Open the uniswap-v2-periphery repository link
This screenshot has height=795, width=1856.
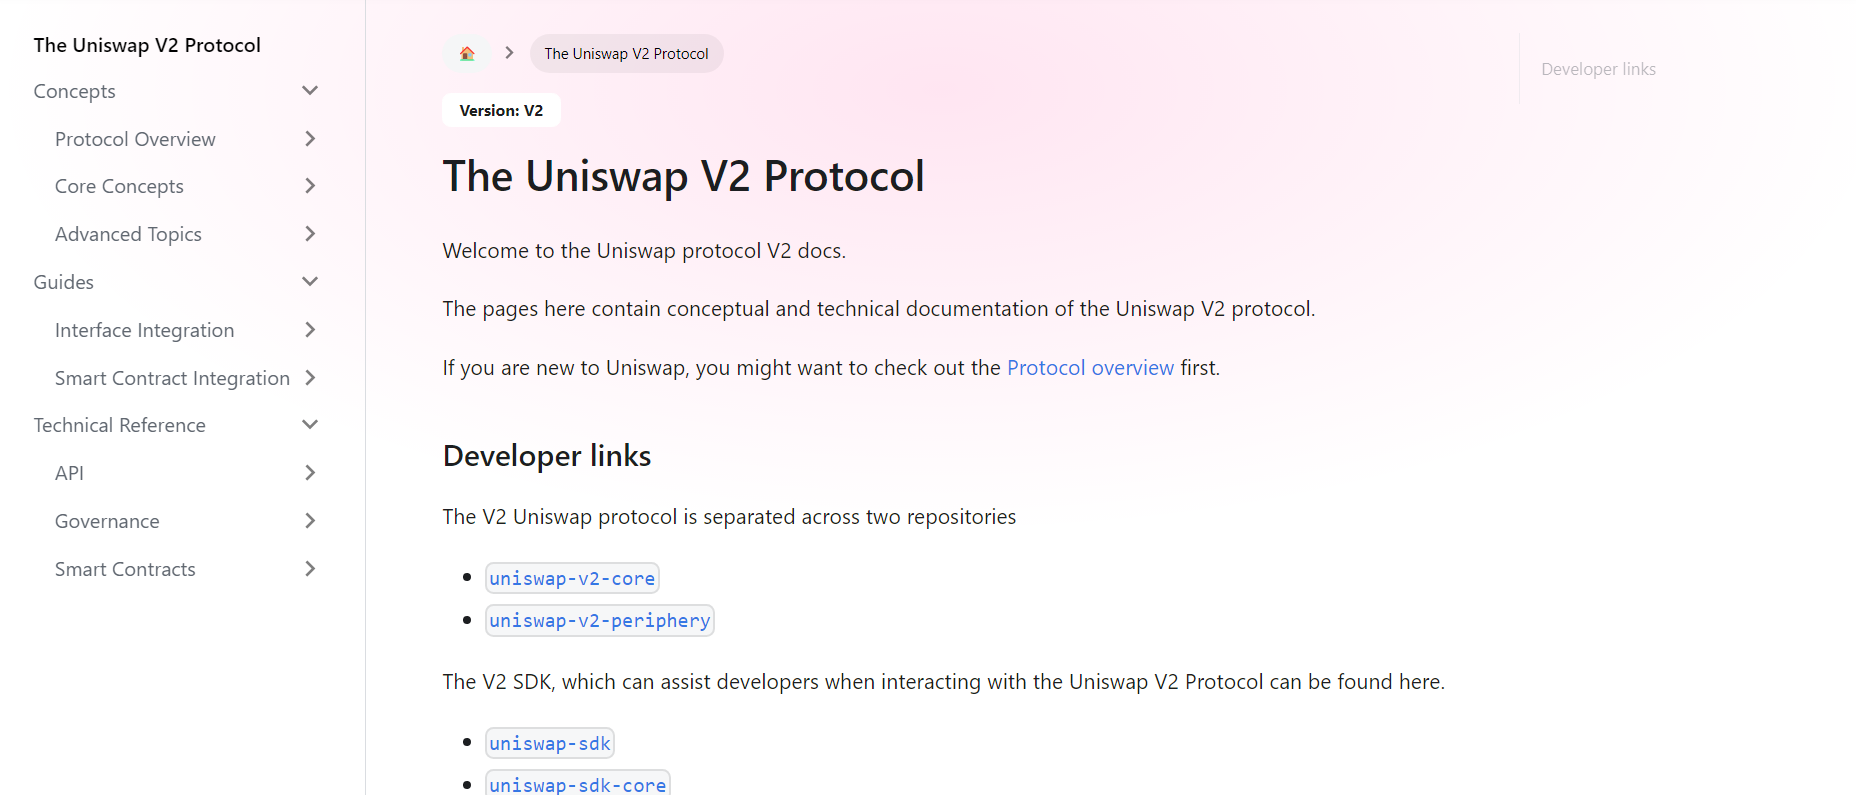tap(599, 621)
